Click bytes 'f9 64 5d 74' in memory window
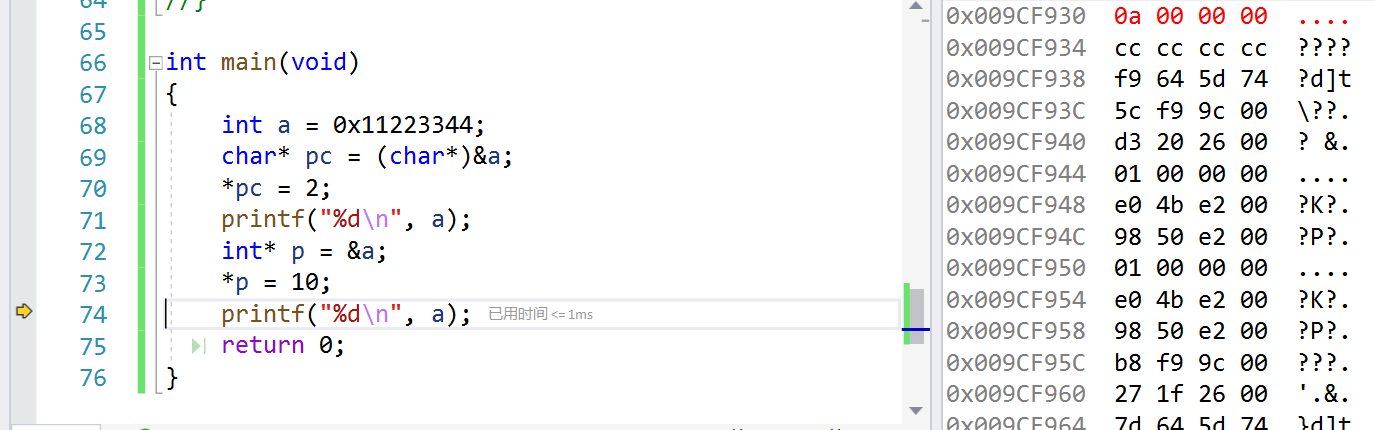Image resolution: width=1375 pixels, height=430 pixels. tap(1191, 79)
